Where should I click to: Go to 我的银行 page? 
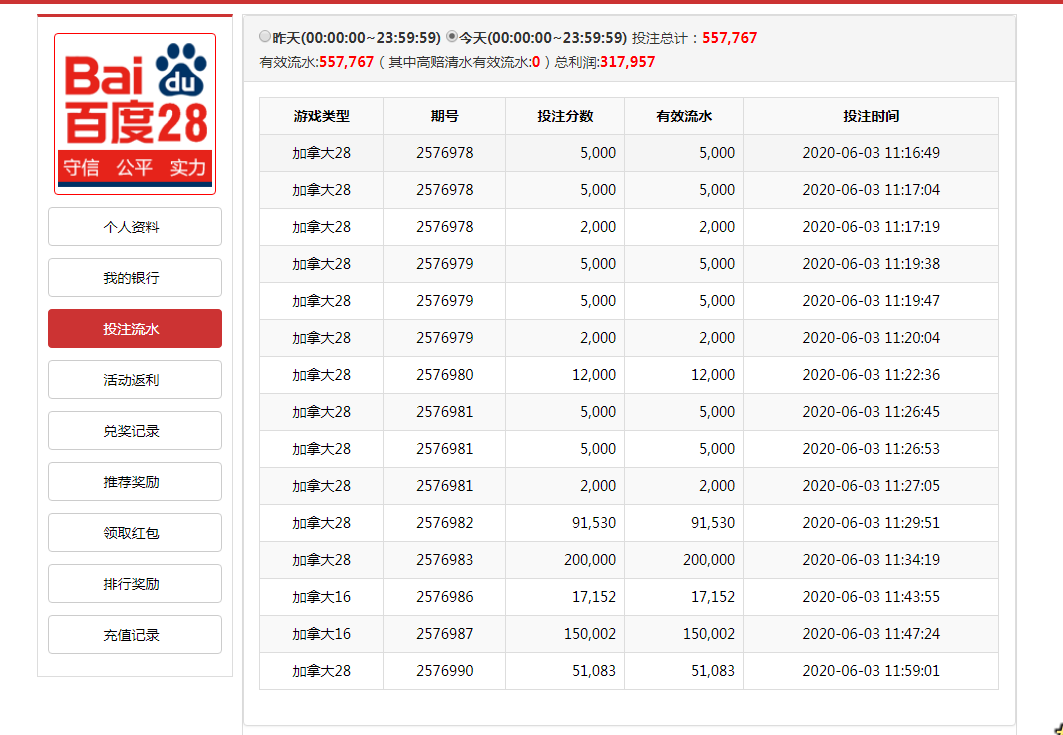[x=135, y=278]
